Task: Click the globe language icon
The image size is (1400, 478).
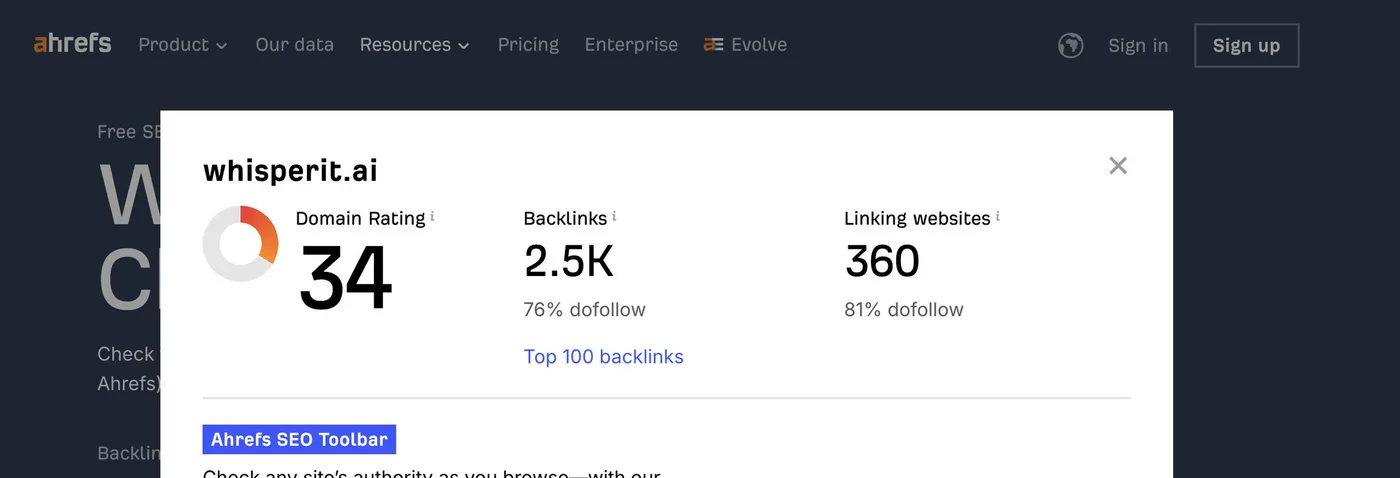Action: (1071, 45)
